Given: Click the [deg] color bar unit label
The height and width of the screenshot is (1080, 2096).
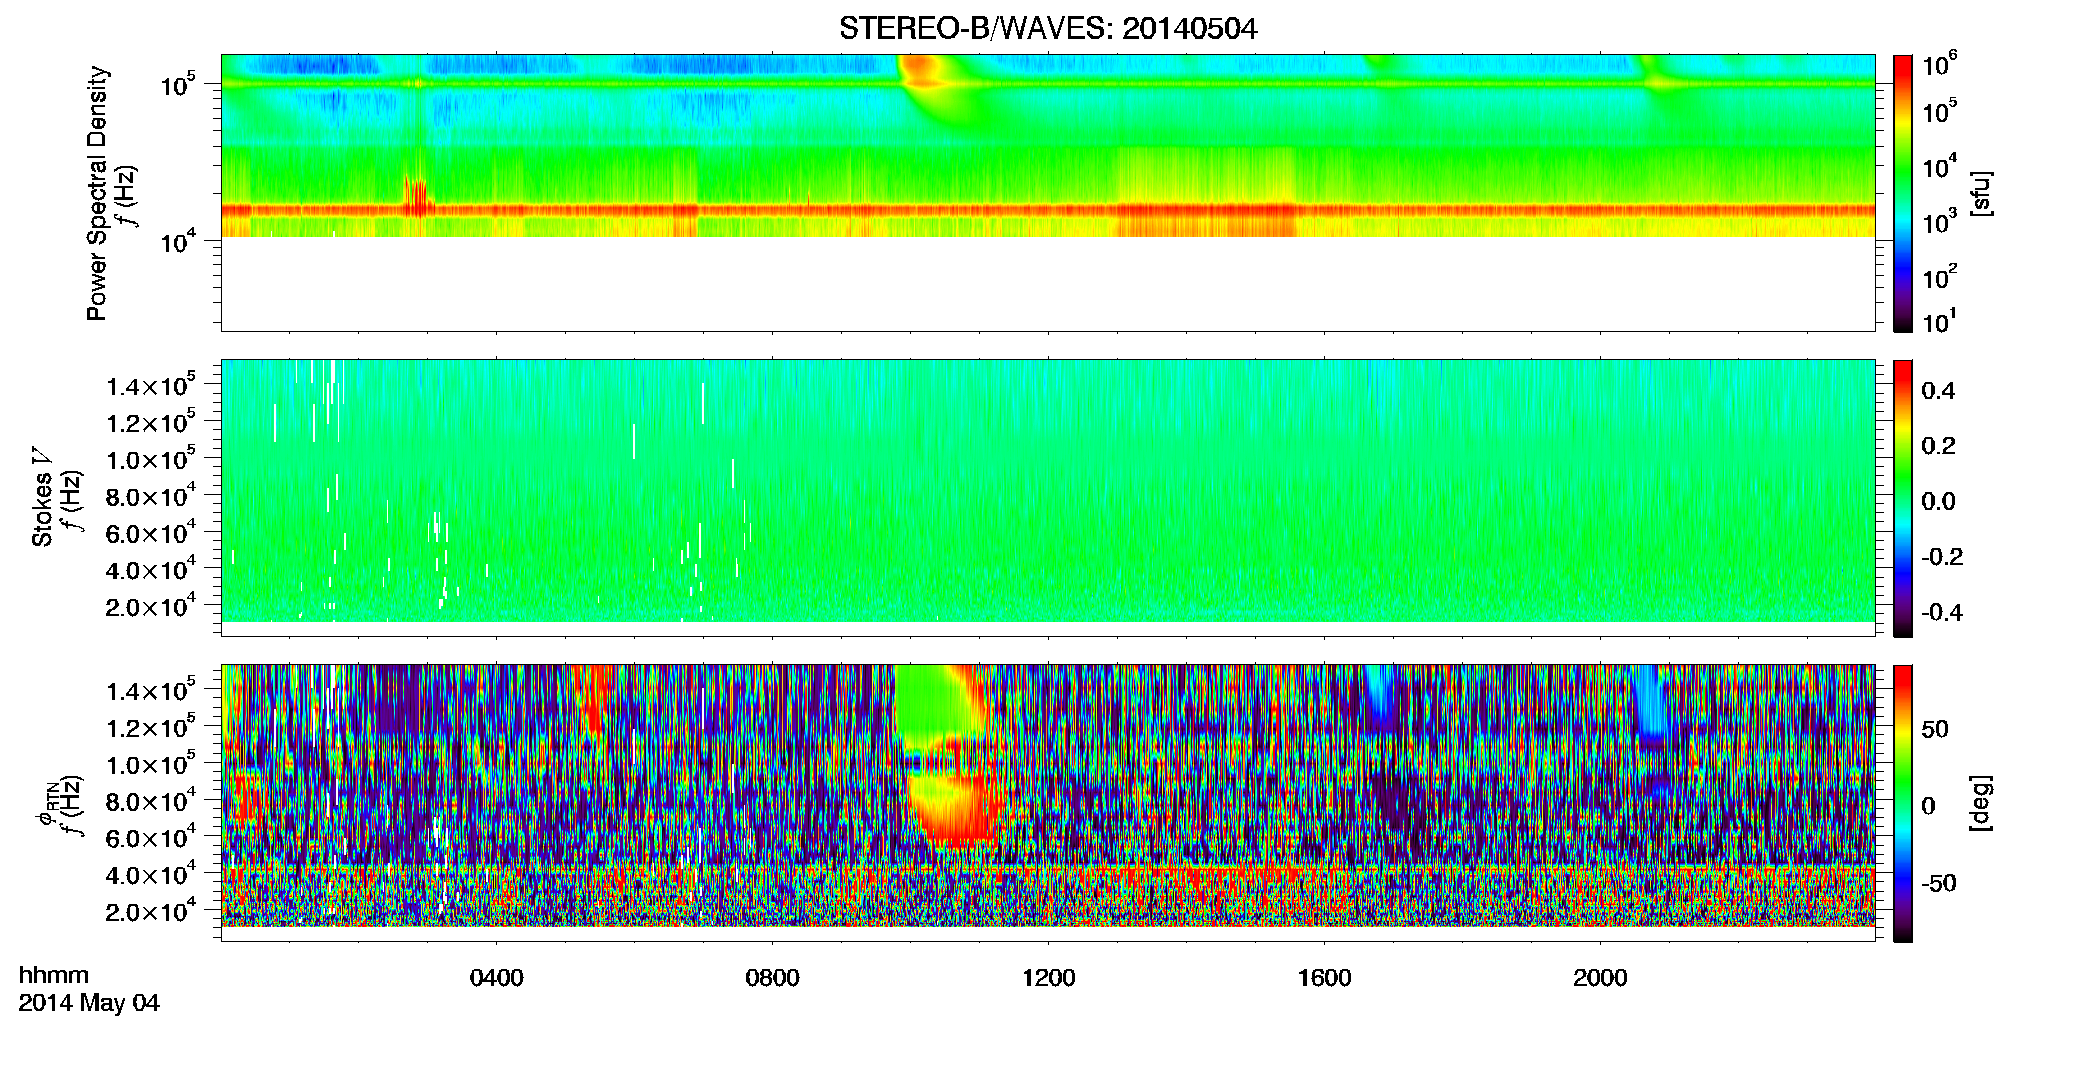Looking at the screenshot, I should pyautogui.click(x=1981, y=803).
